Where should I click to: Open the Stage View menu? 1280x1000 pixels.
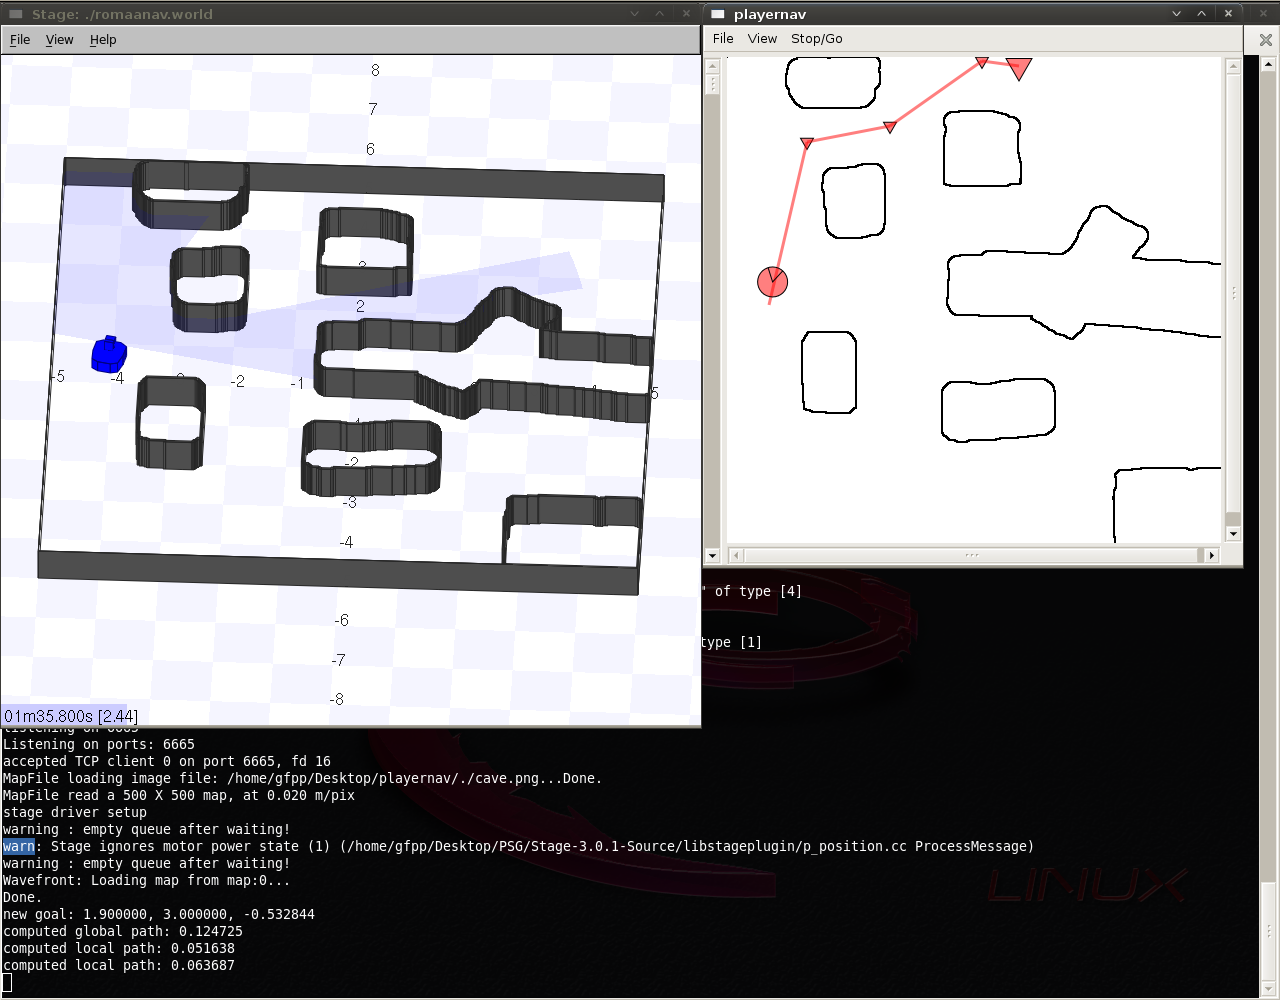(x=60, y=40)
